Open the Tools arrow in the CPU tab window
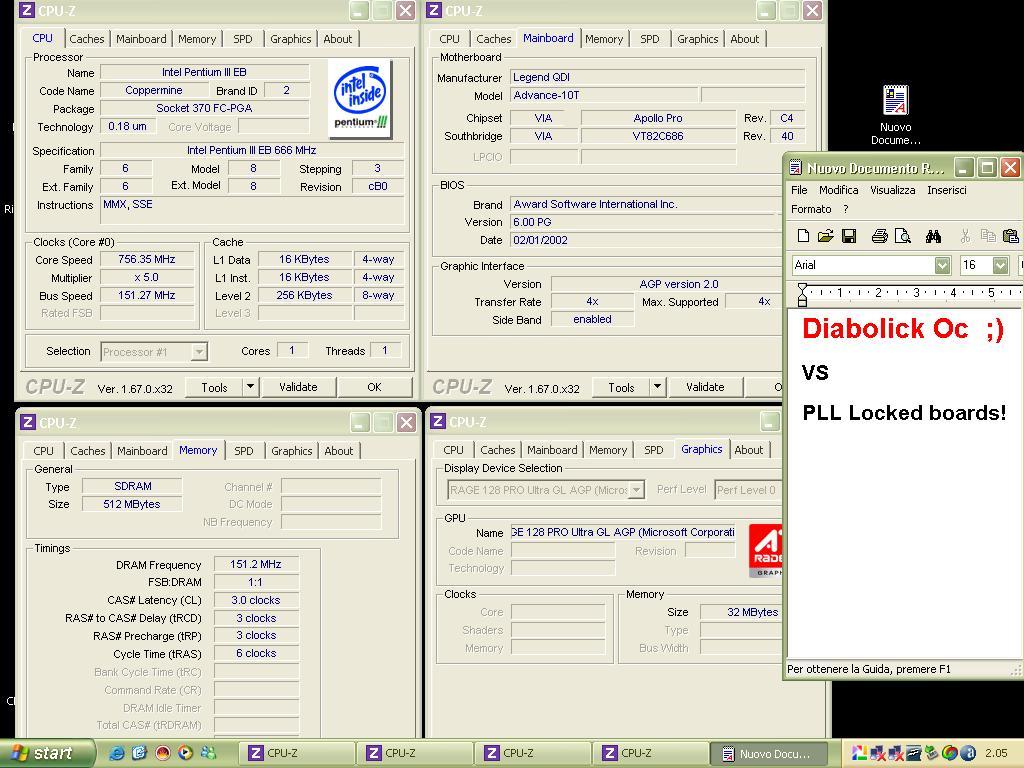The width and height of the screenshot is (1024, 768). 250,387
